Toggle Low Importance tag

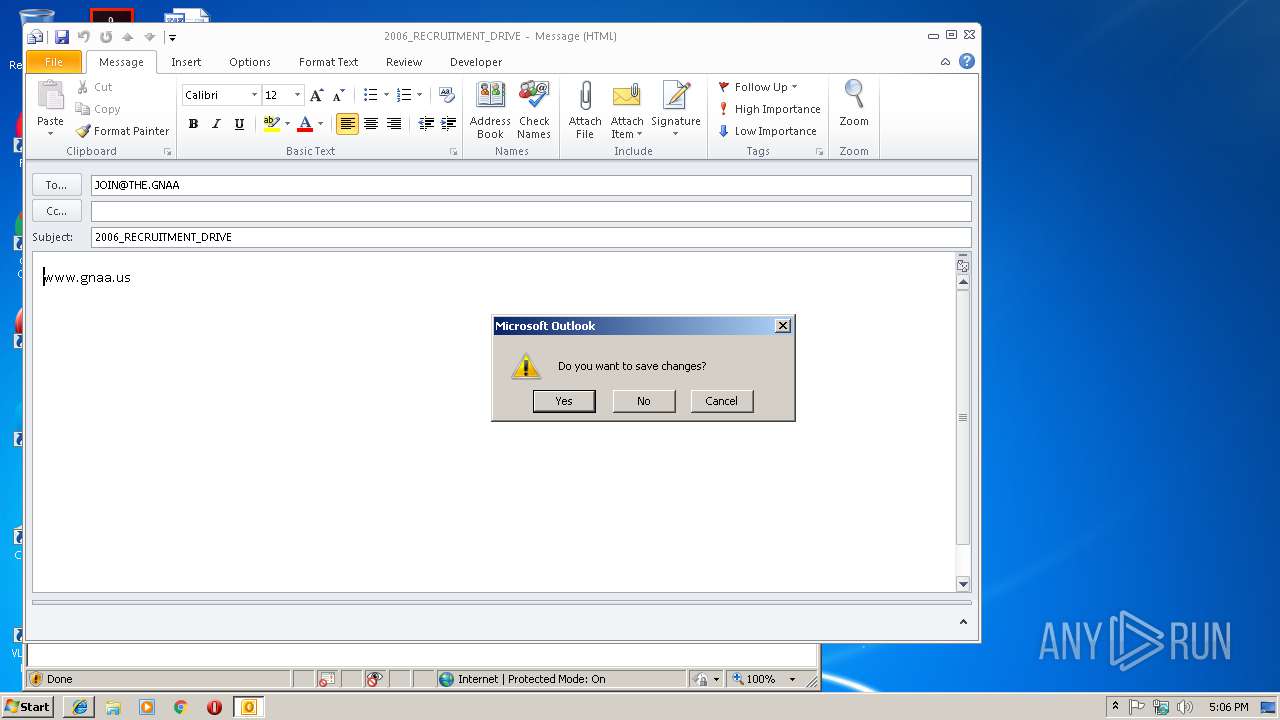point(767,131)
